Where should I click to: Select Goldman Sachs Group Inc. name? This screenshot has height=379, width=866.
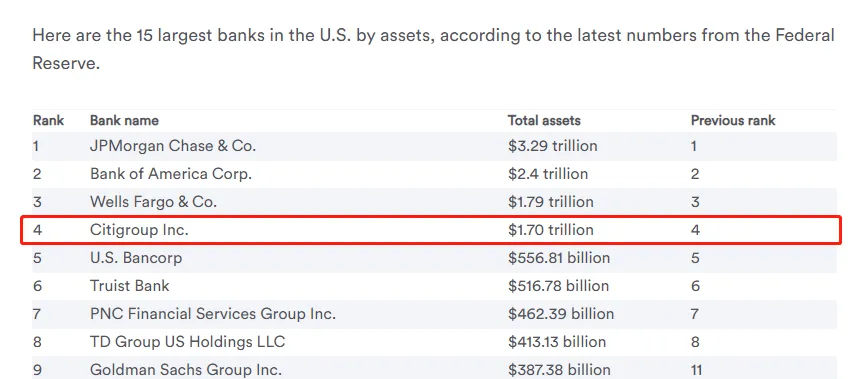(186, 370)
